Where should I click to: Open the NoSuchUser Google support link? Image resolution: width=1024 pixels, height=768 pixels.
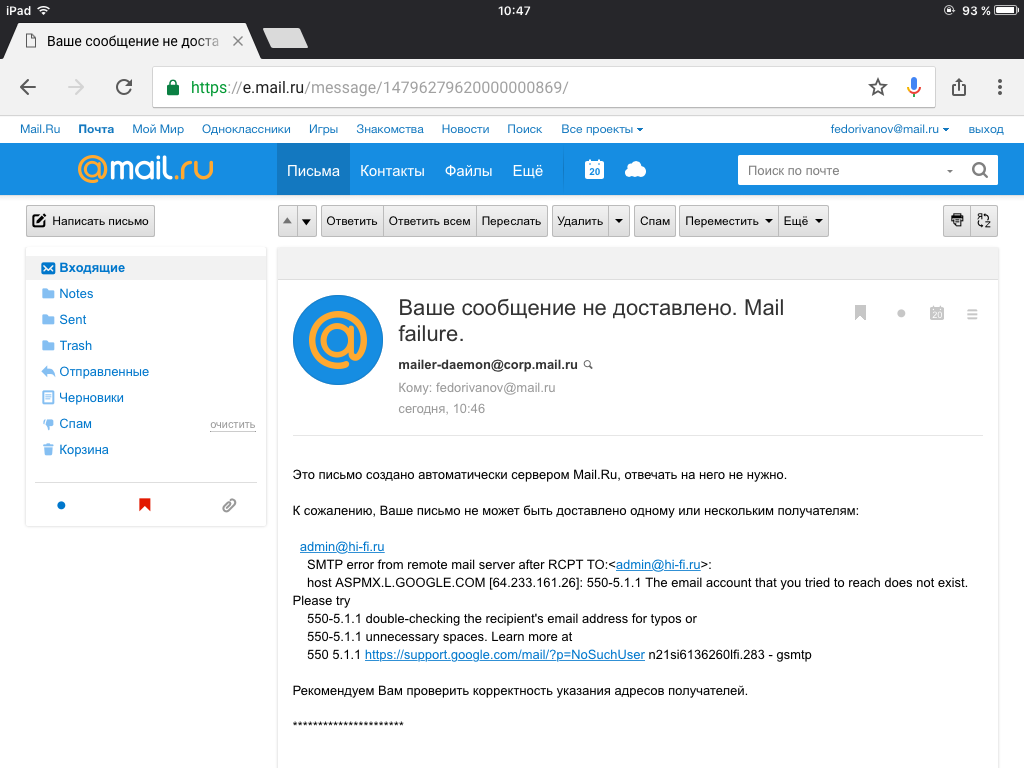[x=504, y=654]
